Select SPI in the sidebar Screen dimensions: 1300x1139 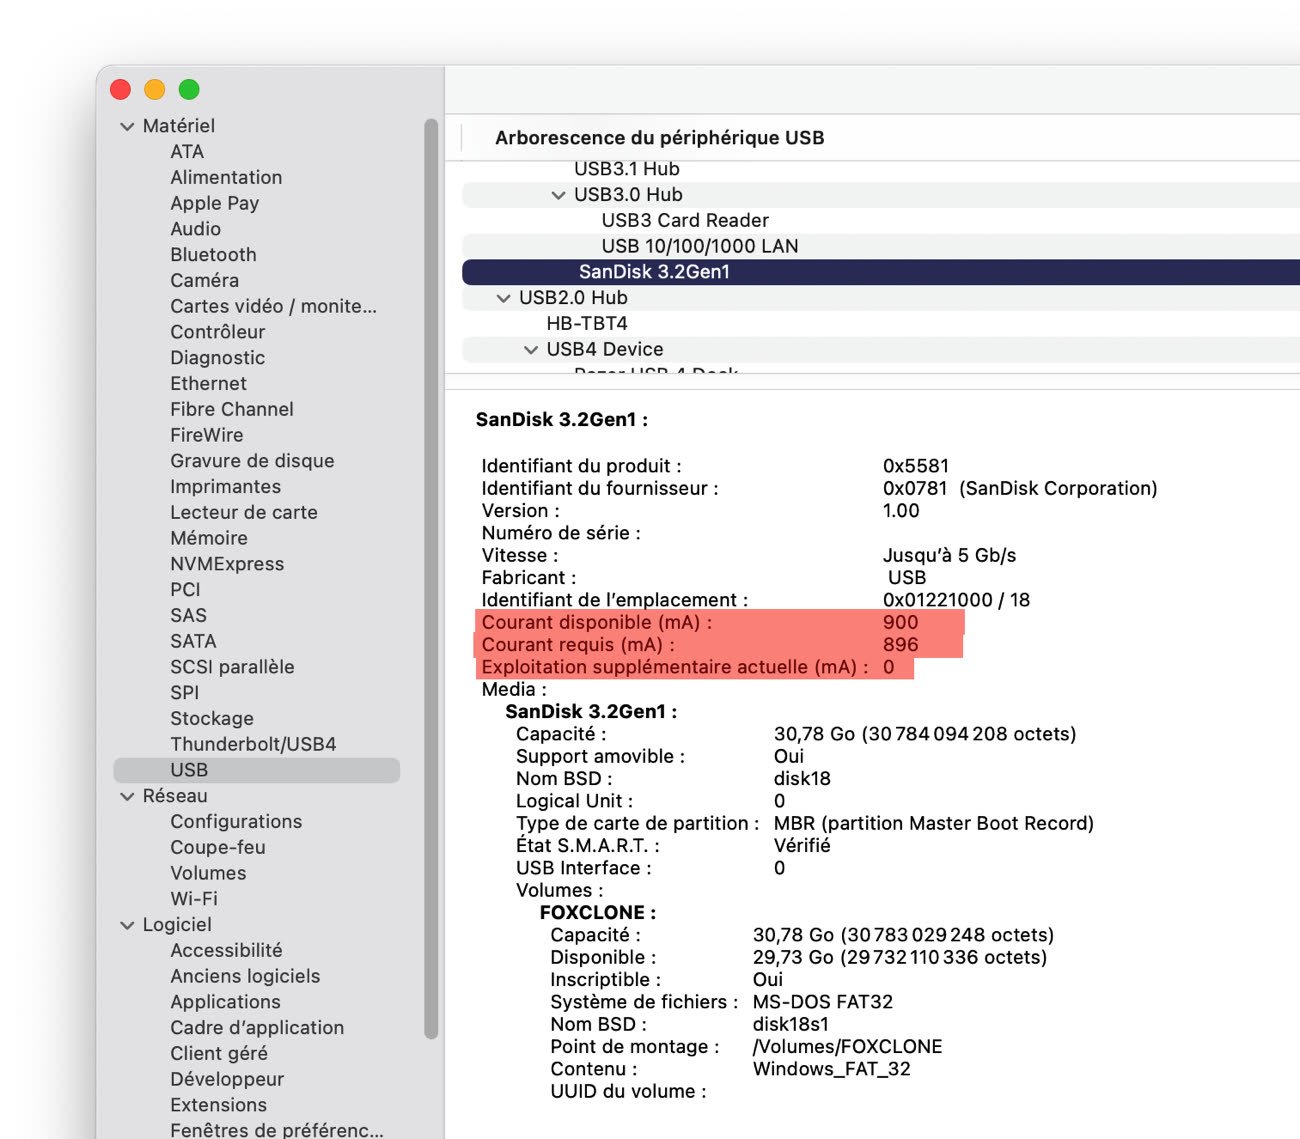(x=184, y=692)
